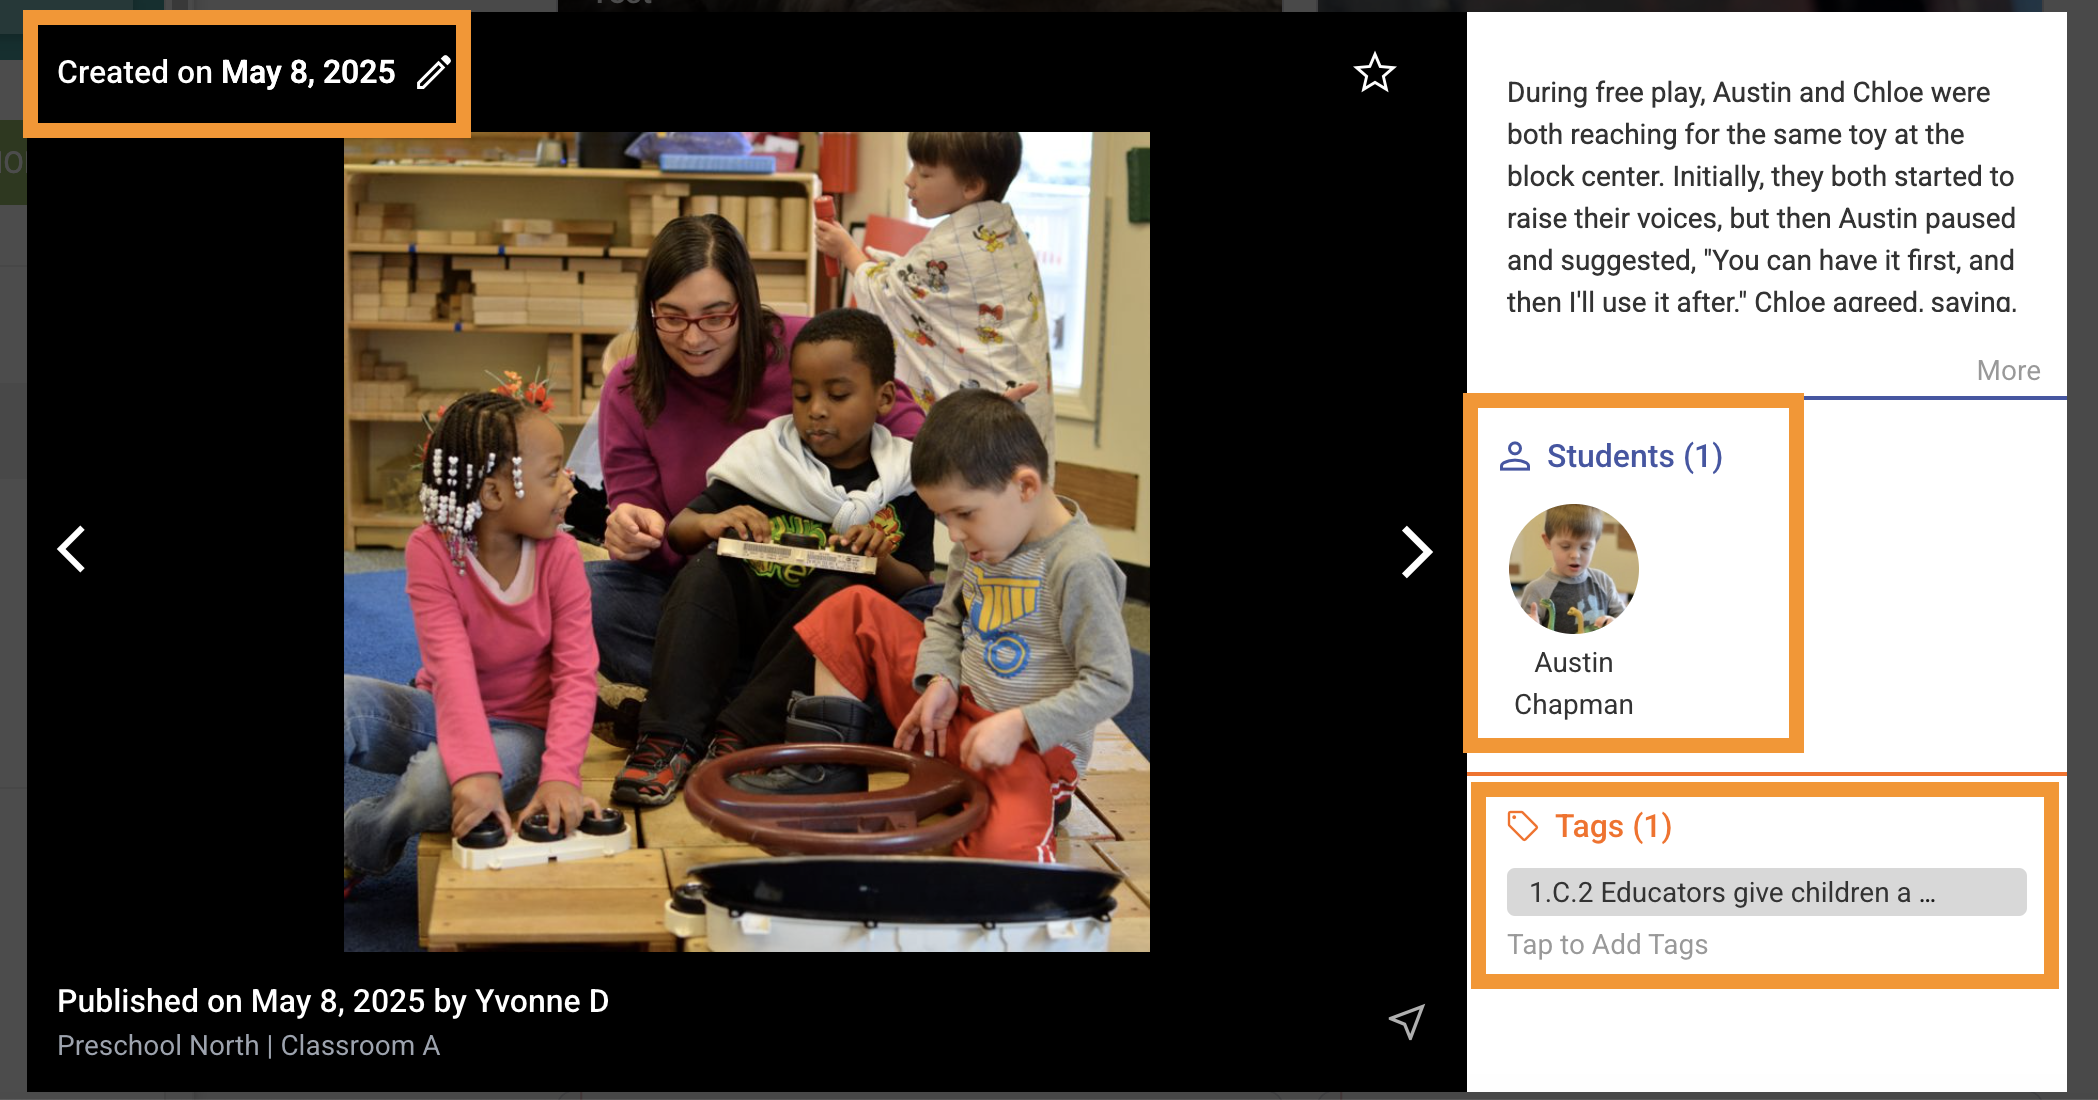
Task: Click the Created on May 8, 2025 date
Action: coord(226,72)
